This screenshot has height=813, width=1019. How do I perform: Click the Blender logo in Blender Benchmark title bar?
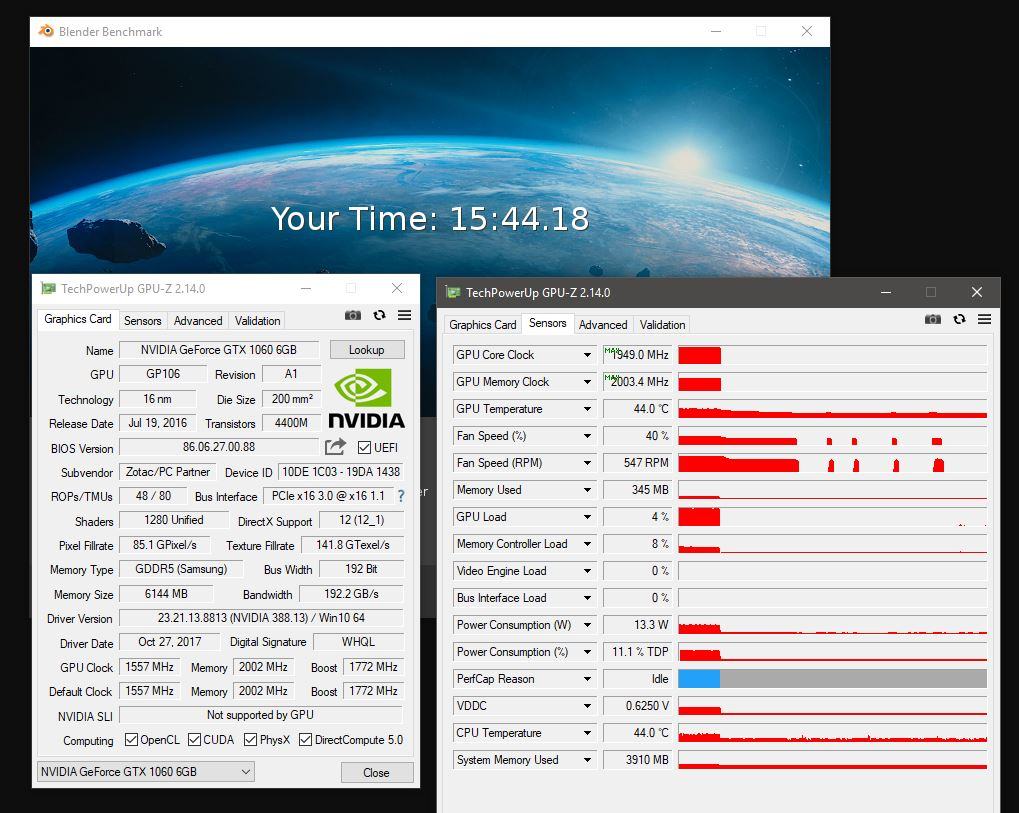pyautogui.click(x=45, y=31)
